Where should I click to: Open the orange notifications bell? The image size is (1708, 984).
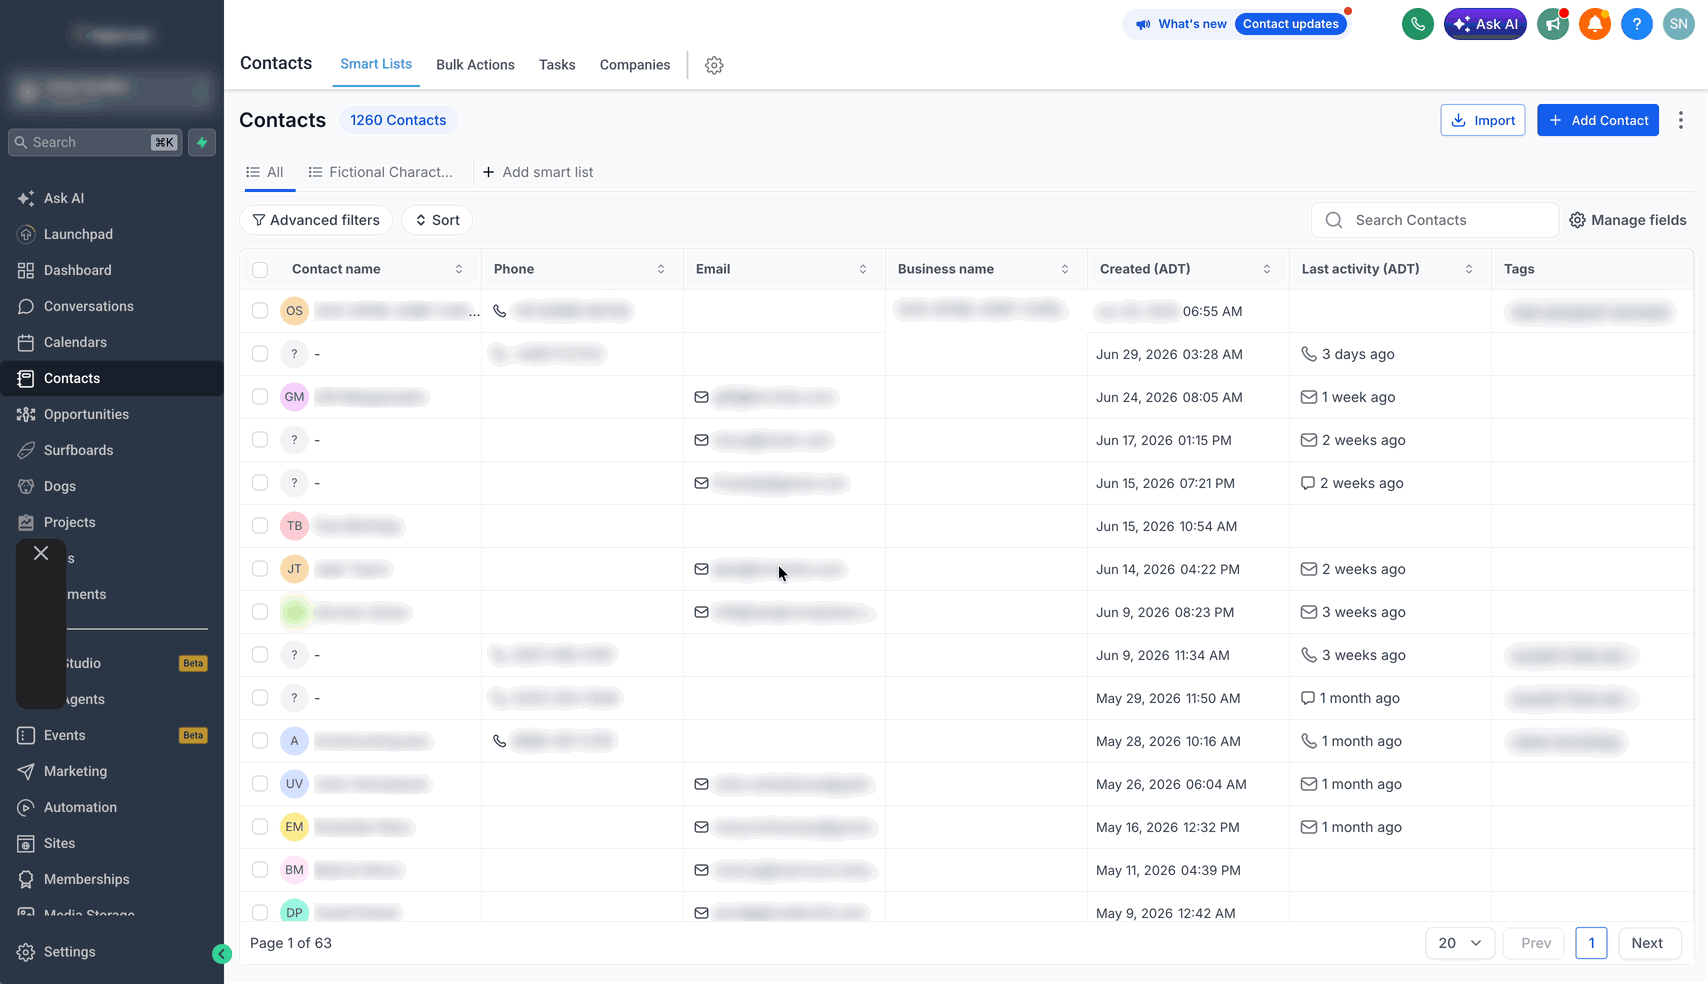pyautogui.click(x=1594, y=24)
